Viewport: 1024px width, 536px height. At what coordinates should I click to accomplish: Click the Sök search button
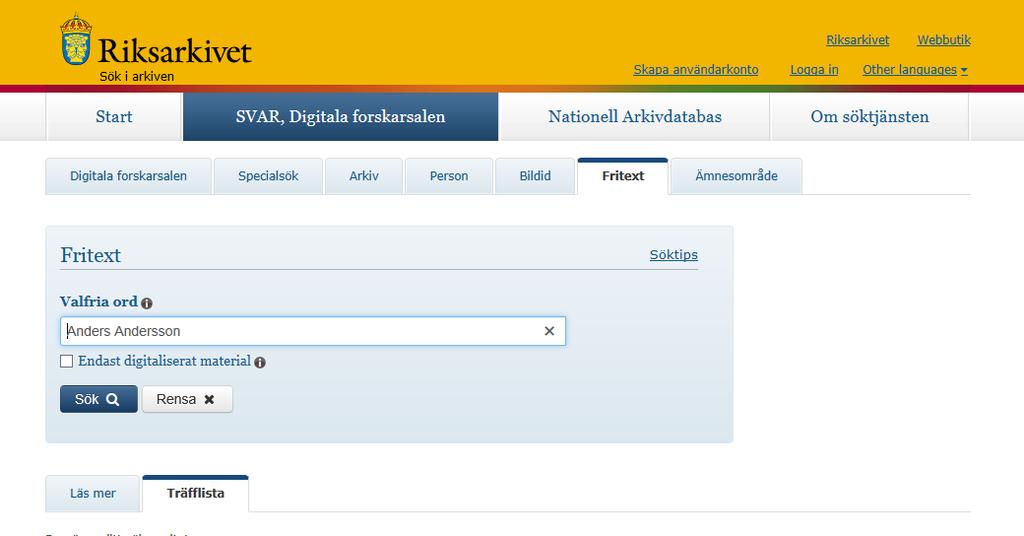click(x=99, y=399)
